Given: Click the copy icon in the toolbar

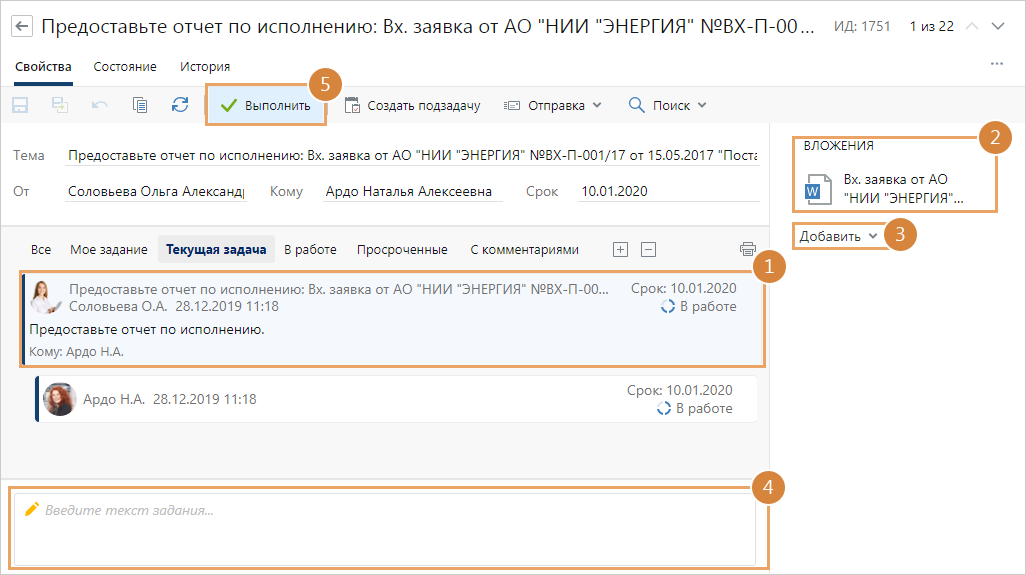Looking at the screenshot, I should pyautogui.click(x=140, y=105).
